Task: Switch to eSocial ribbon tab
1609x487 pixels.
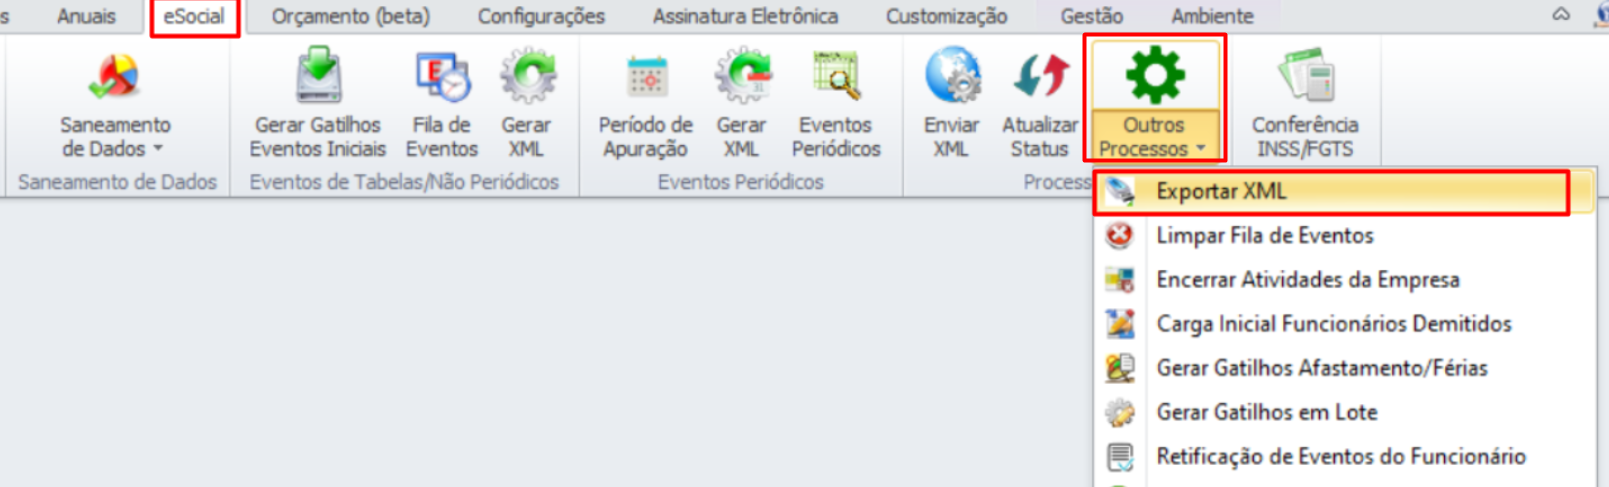Action: (194, 17)
